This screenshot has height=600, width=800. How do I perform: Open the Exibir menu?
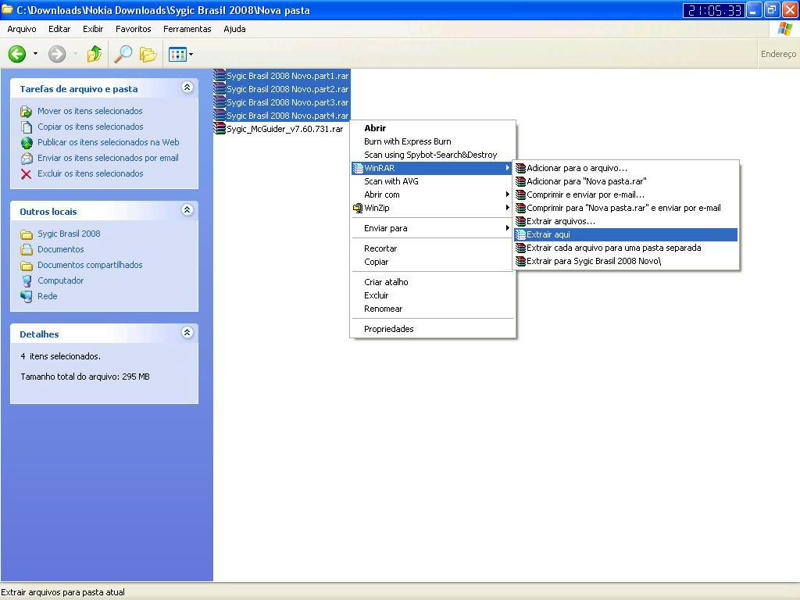point(93,29)
